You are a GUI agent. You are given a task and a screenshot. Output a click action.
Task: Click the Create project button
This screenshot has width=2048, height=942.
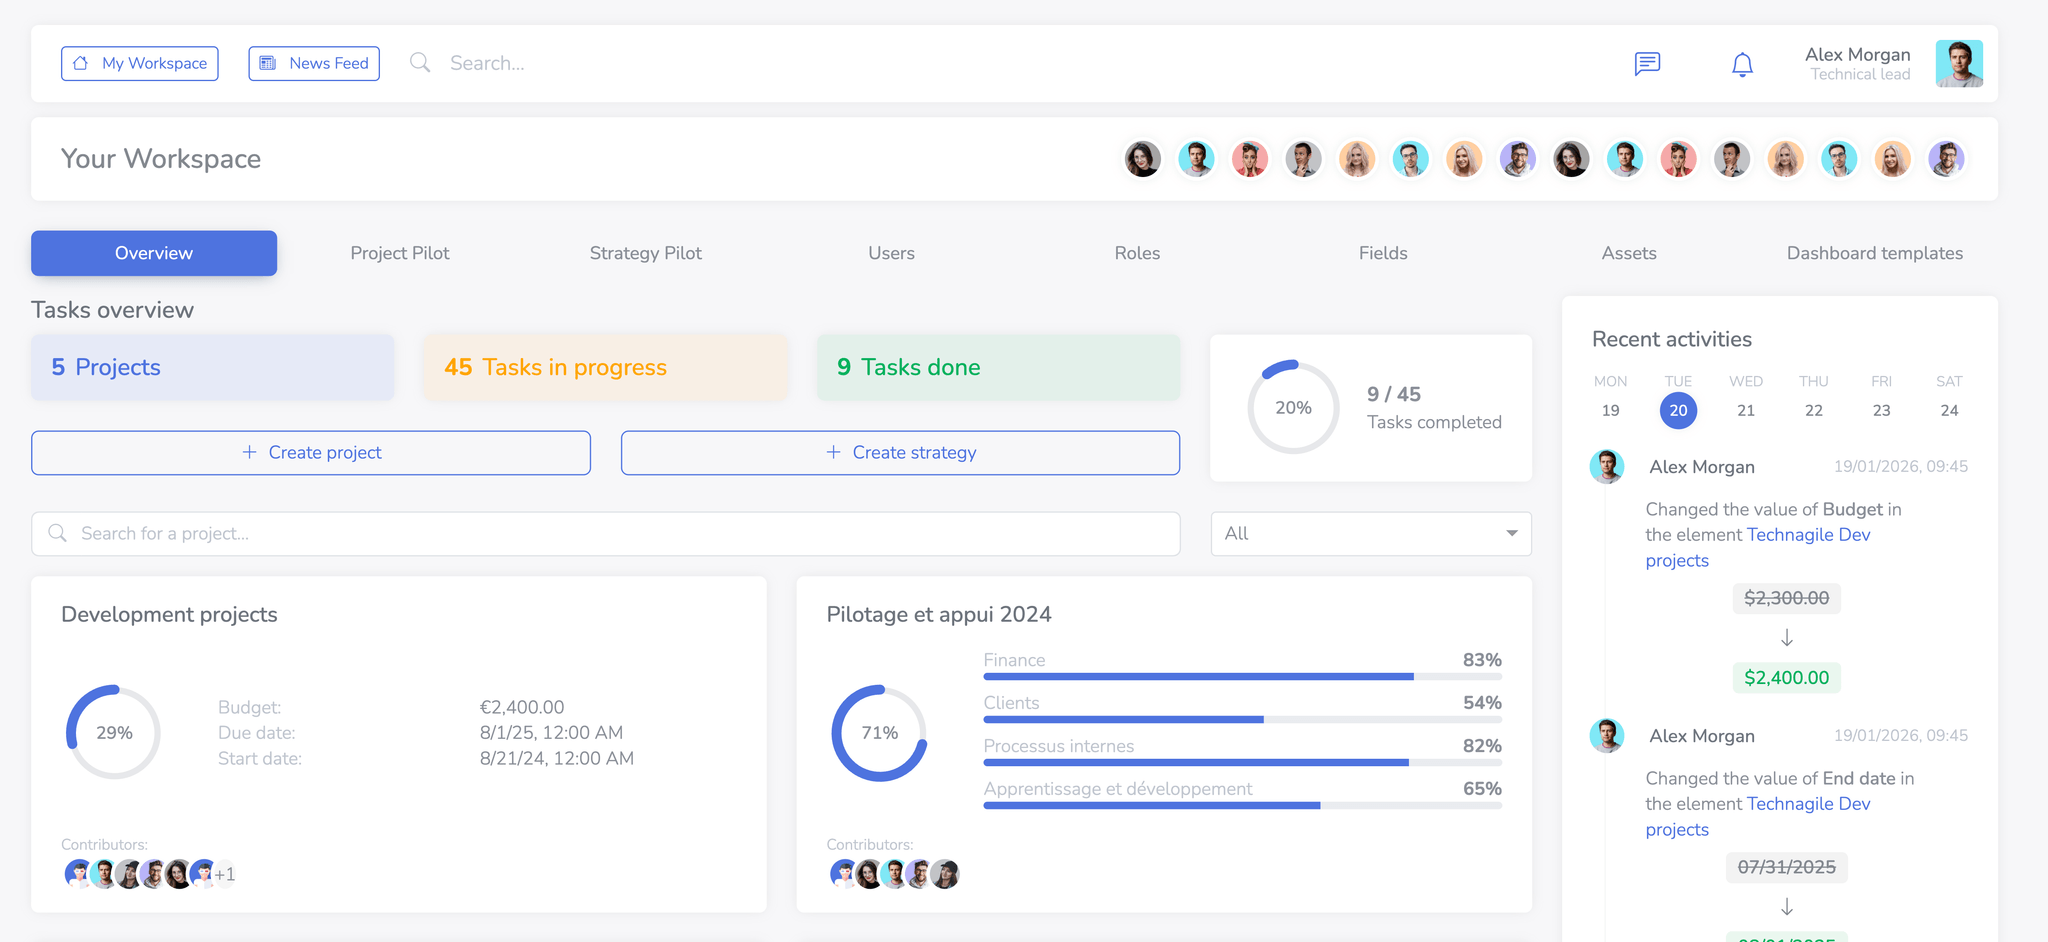[x=311, y=452]
